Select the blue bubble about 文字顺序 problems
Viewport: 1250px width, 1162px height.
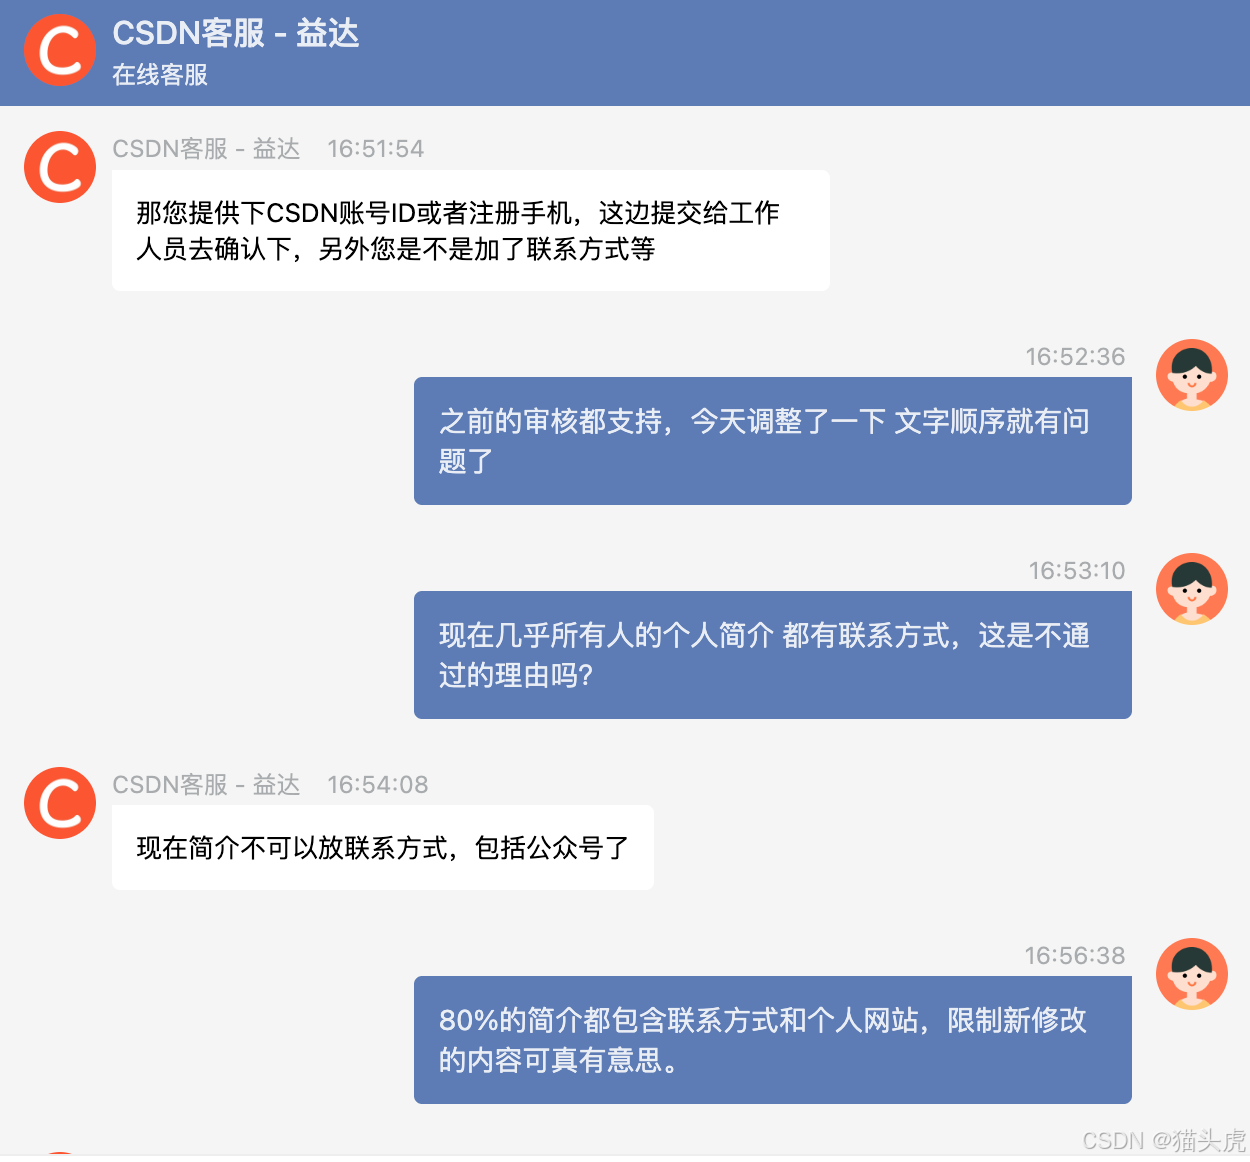[772, 441]
